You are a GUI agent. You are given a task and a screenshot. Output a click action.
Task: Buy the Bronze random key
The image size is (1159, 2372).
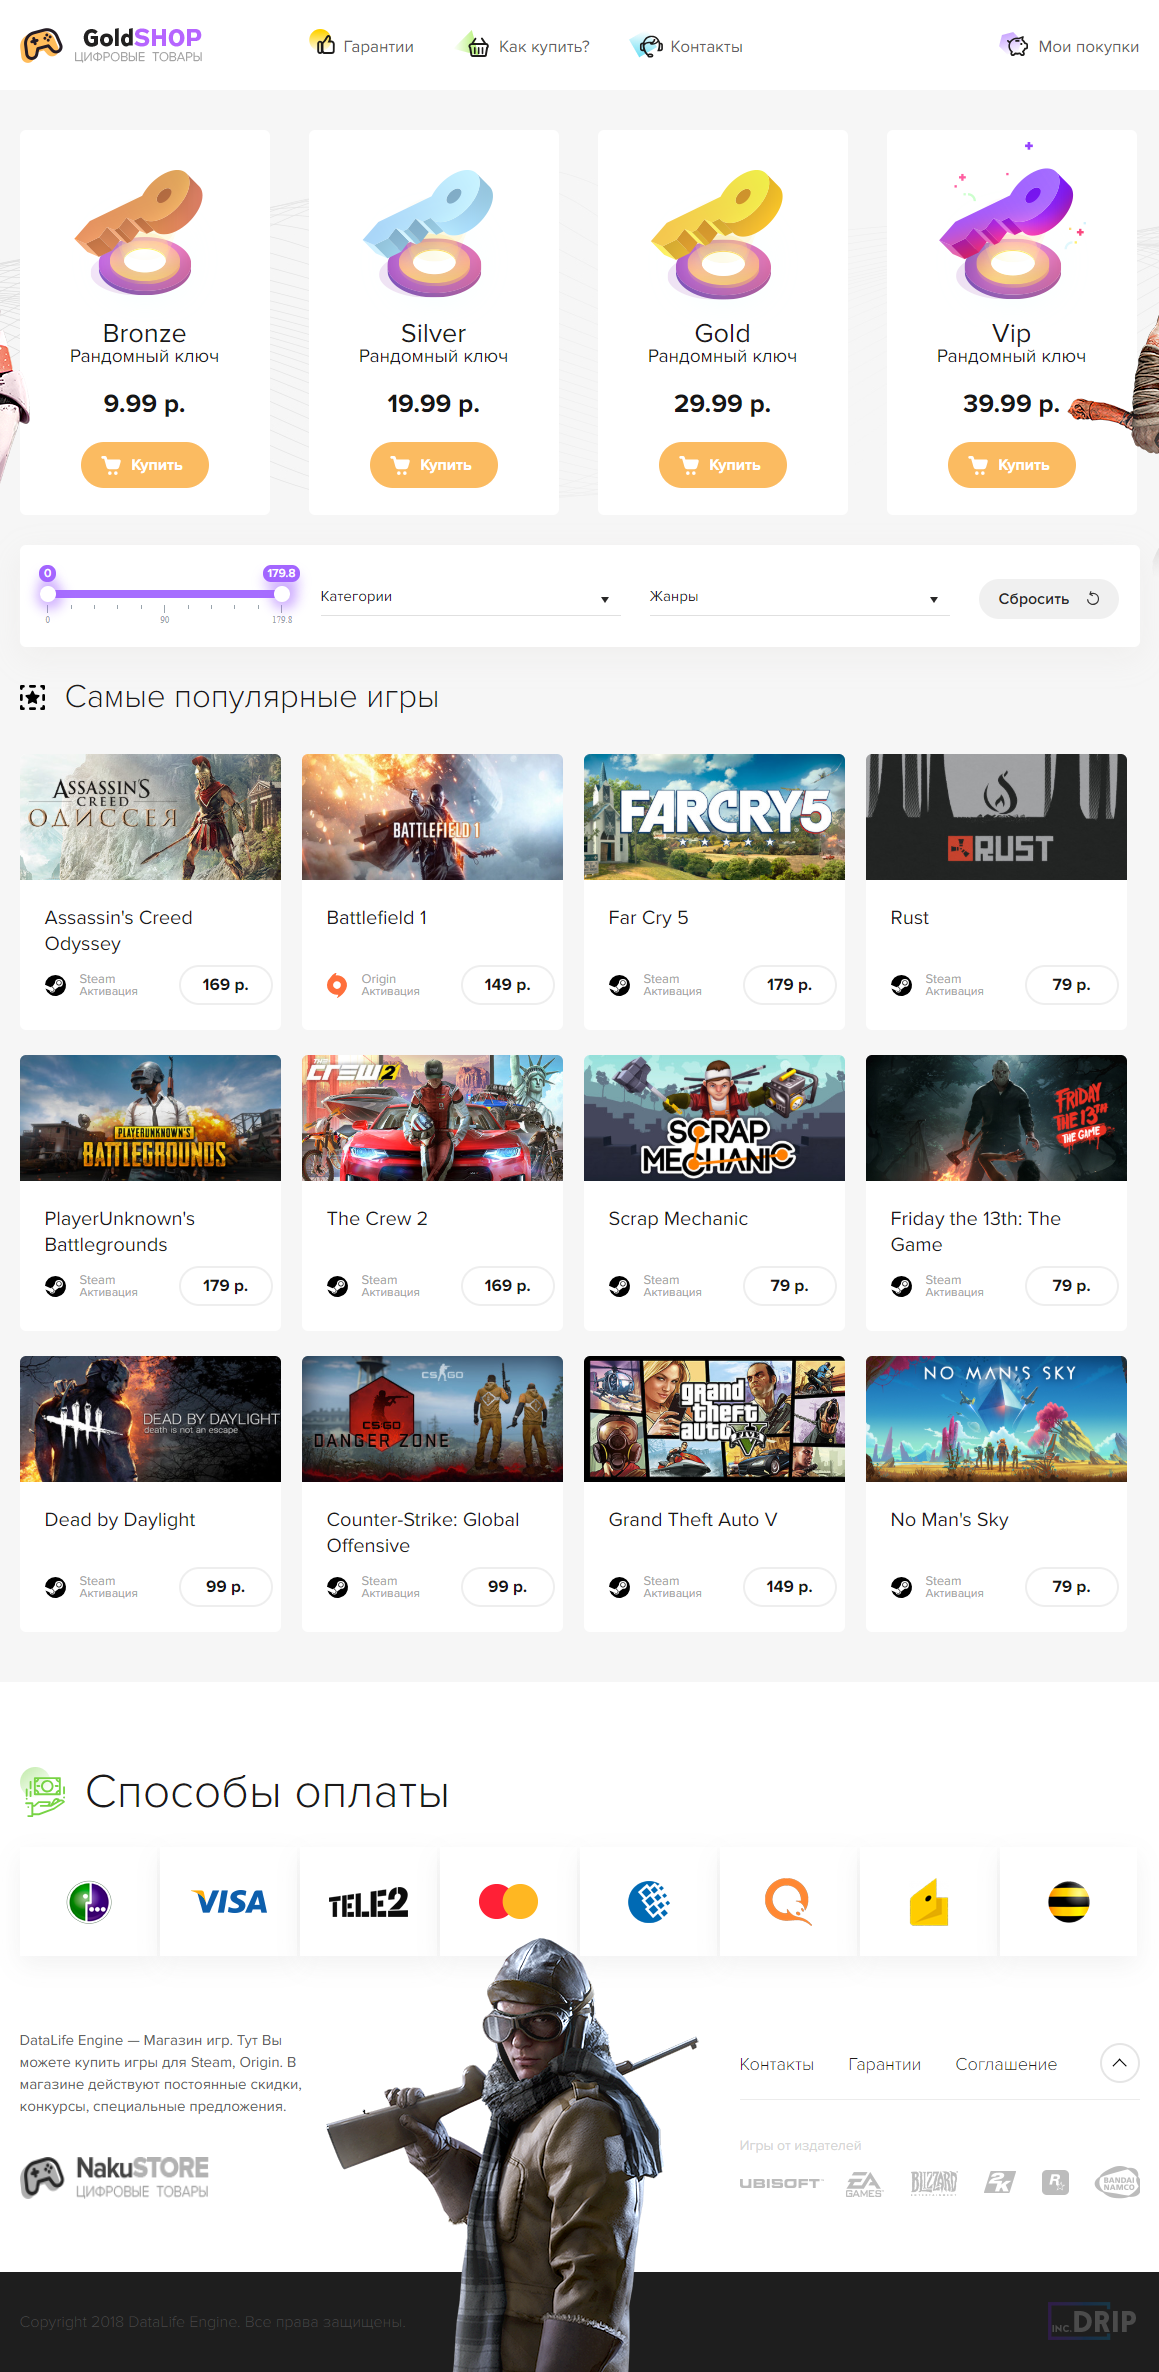(145, 465)
